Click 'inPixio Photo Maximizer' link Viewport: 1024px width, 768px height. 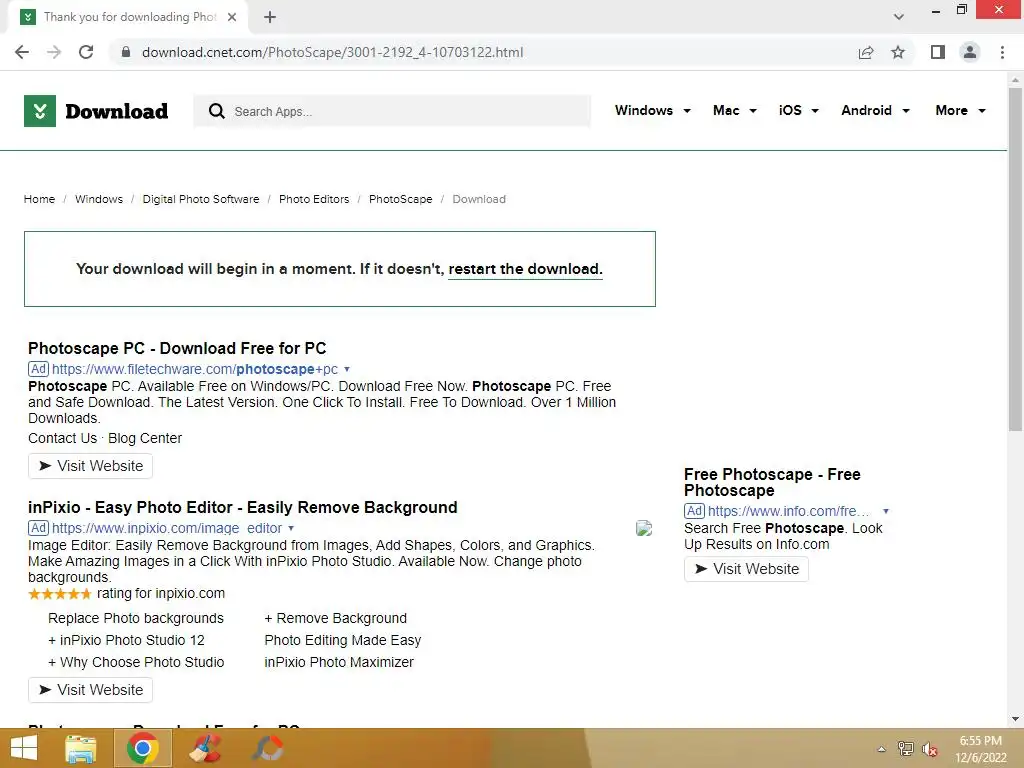339,662
